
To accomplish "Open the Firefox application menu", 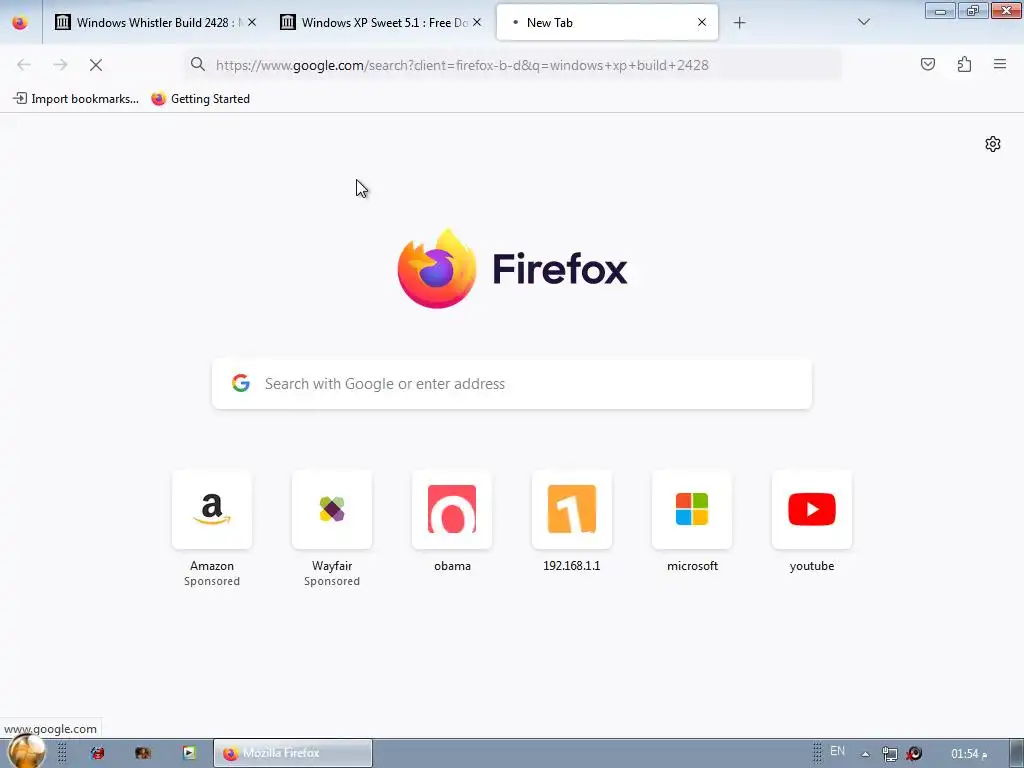I will pos(1000,65).
